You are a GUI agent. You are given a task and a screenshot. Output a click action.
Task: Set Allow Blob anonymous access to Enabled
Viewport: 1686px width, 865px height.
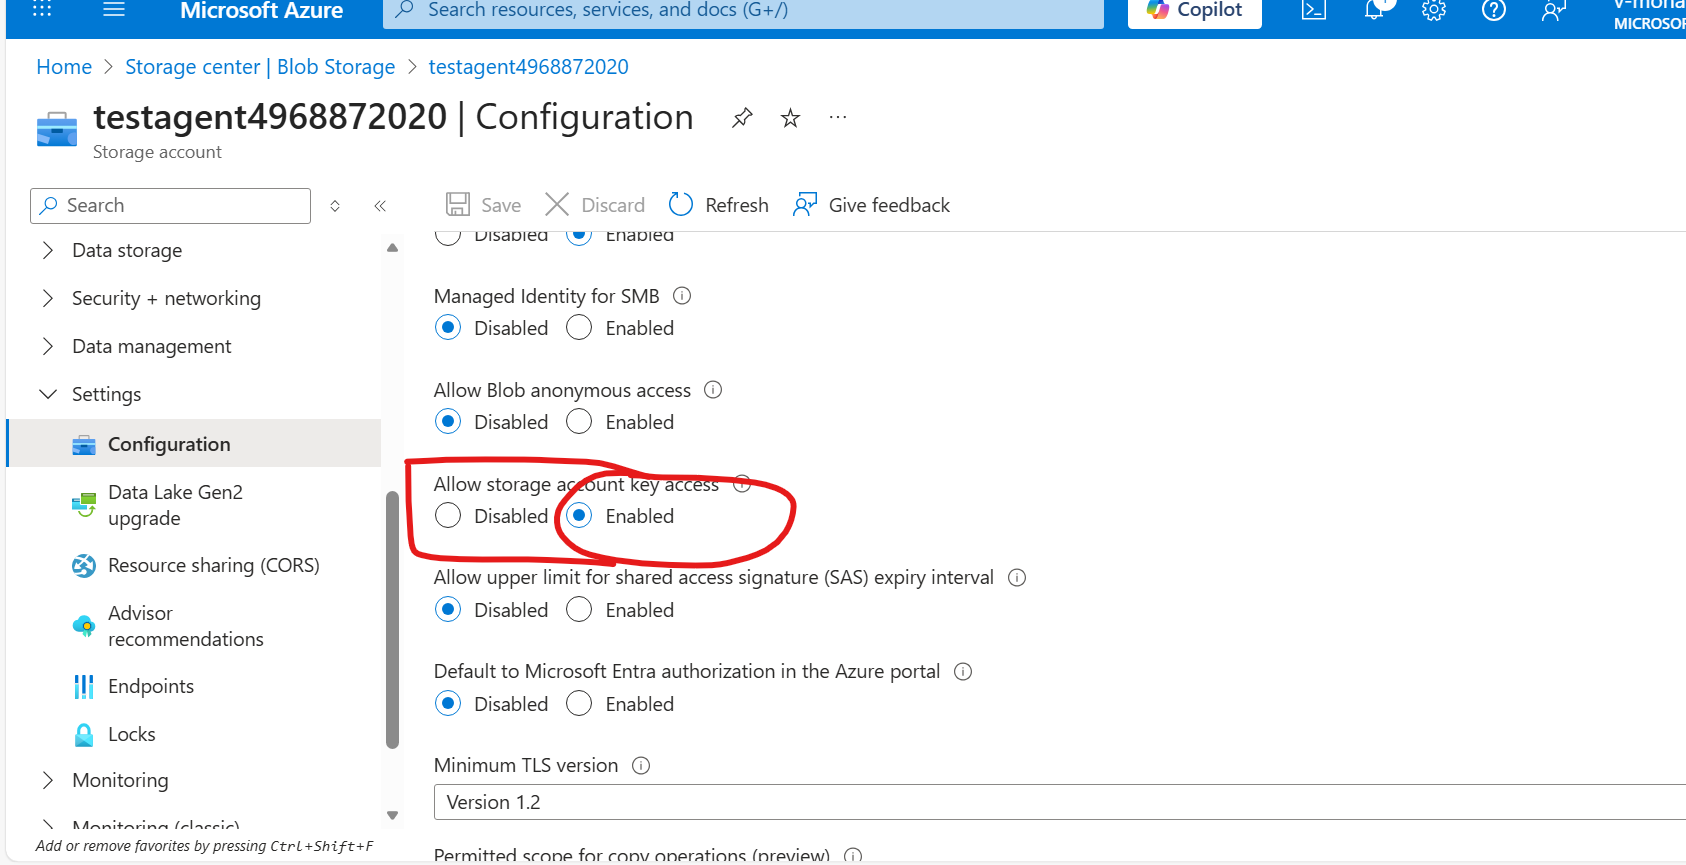[579, 422]
